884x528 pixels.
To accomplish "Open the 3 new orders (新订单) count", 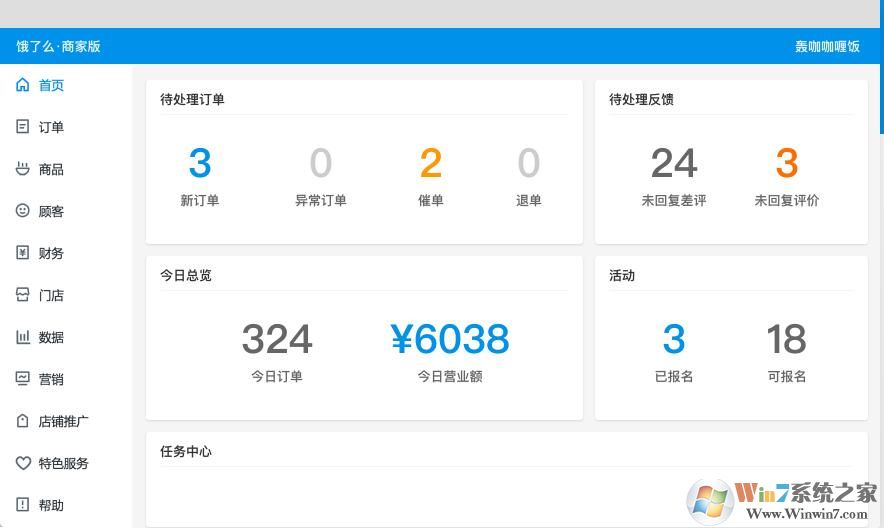I will [200, 164].
